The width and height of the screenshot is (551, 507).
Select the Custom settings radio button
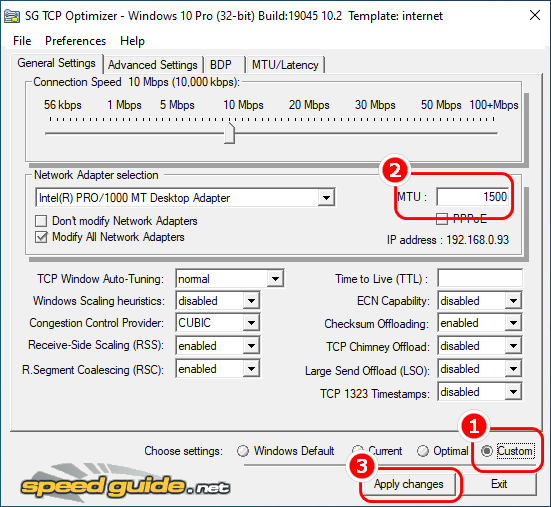click(487, 451)
